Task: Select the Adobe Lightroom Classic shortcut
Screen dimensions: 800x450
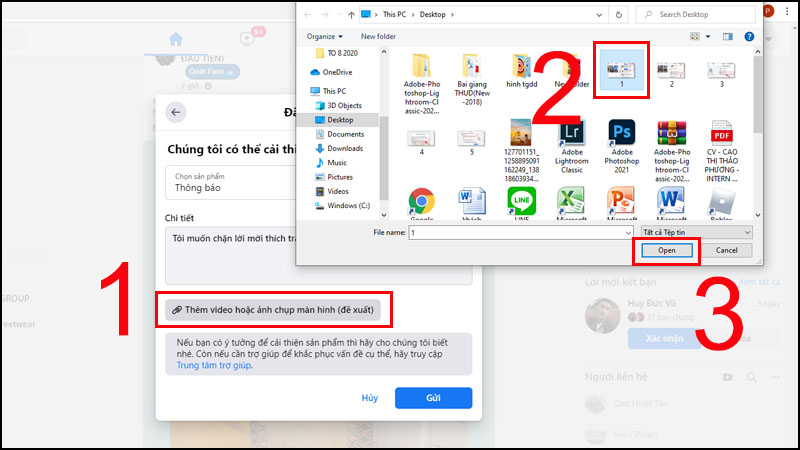Action: pyautogui.click(x=571, y=146)
